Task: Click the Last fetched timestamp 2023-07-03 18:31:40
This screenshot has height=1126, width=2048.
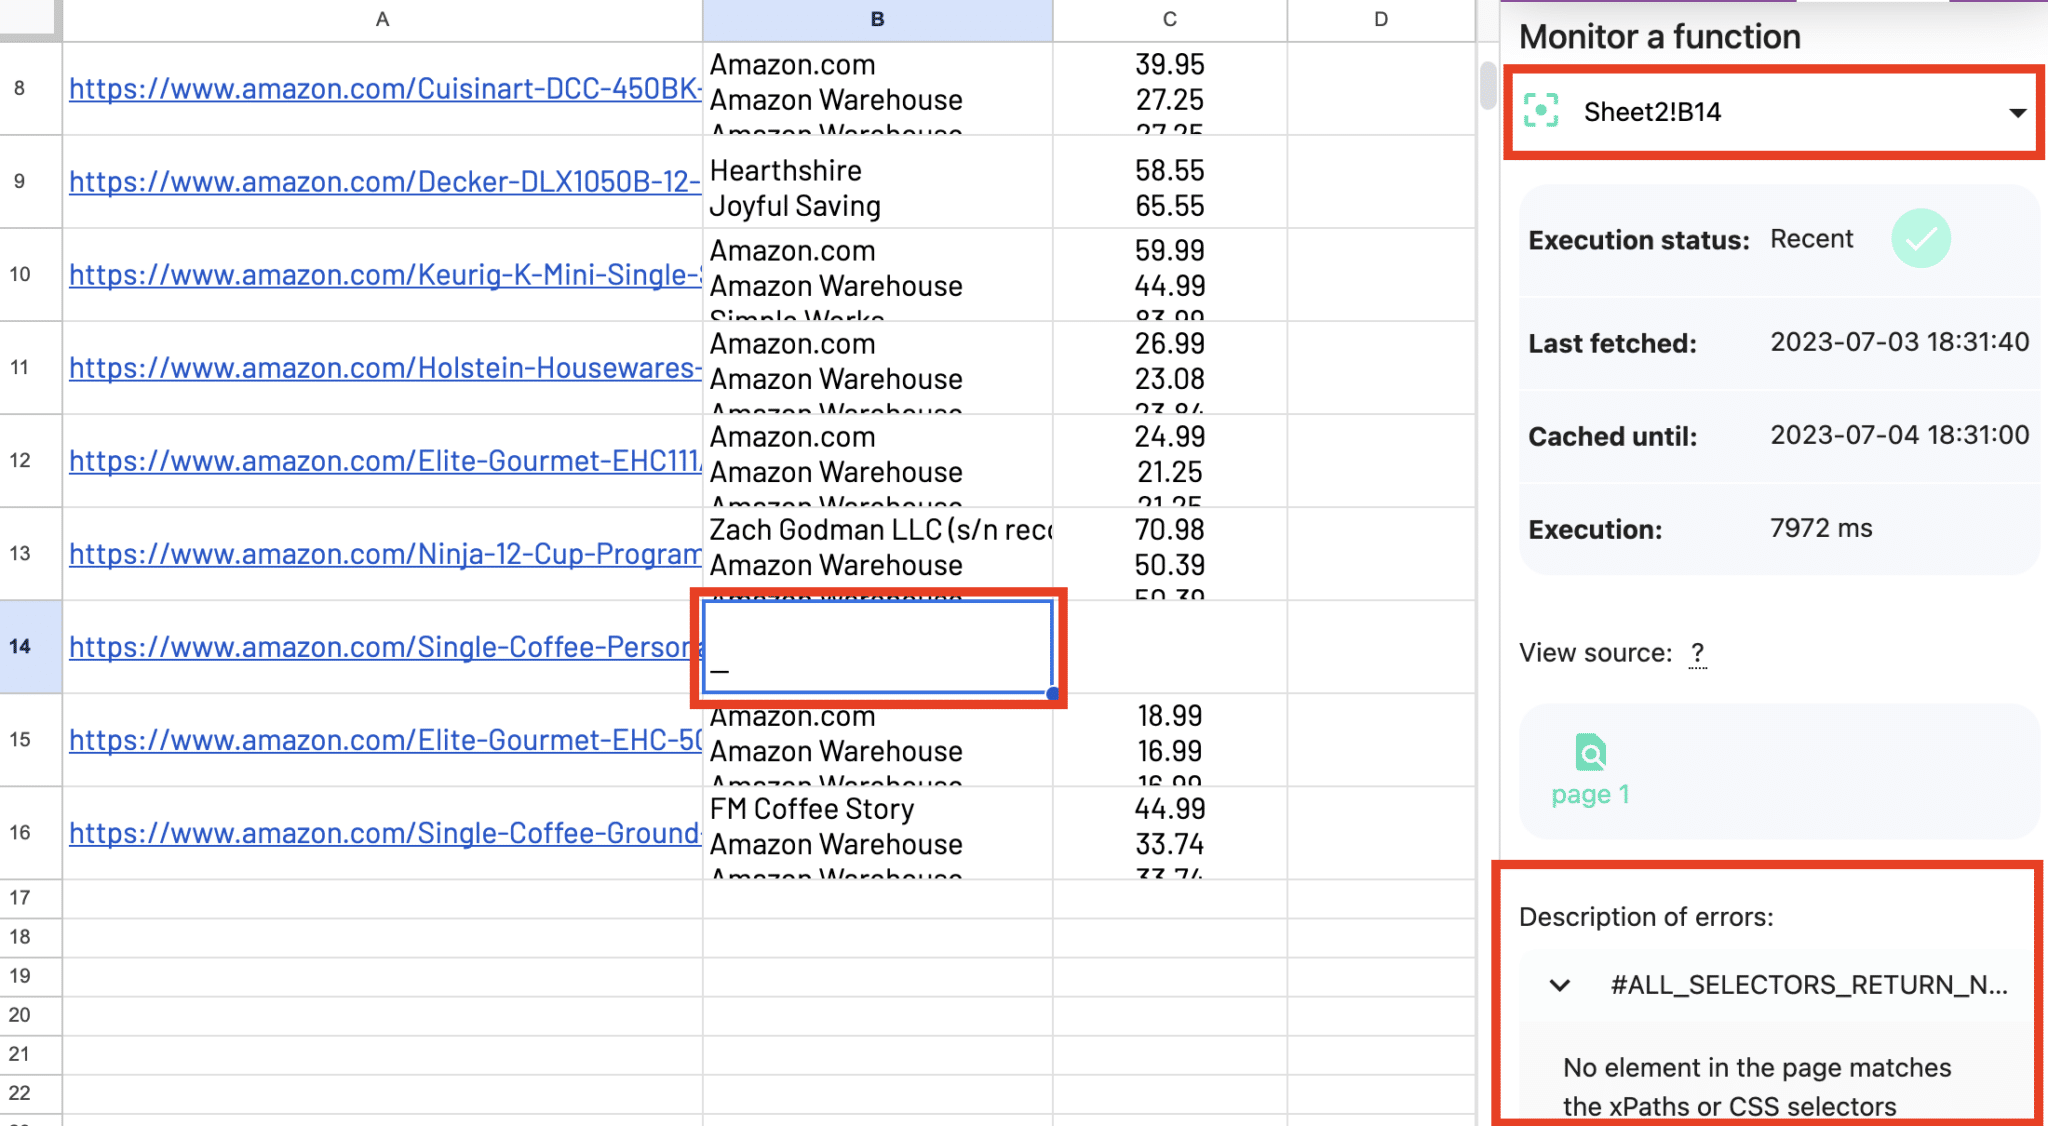Action: click(1899, 342)
